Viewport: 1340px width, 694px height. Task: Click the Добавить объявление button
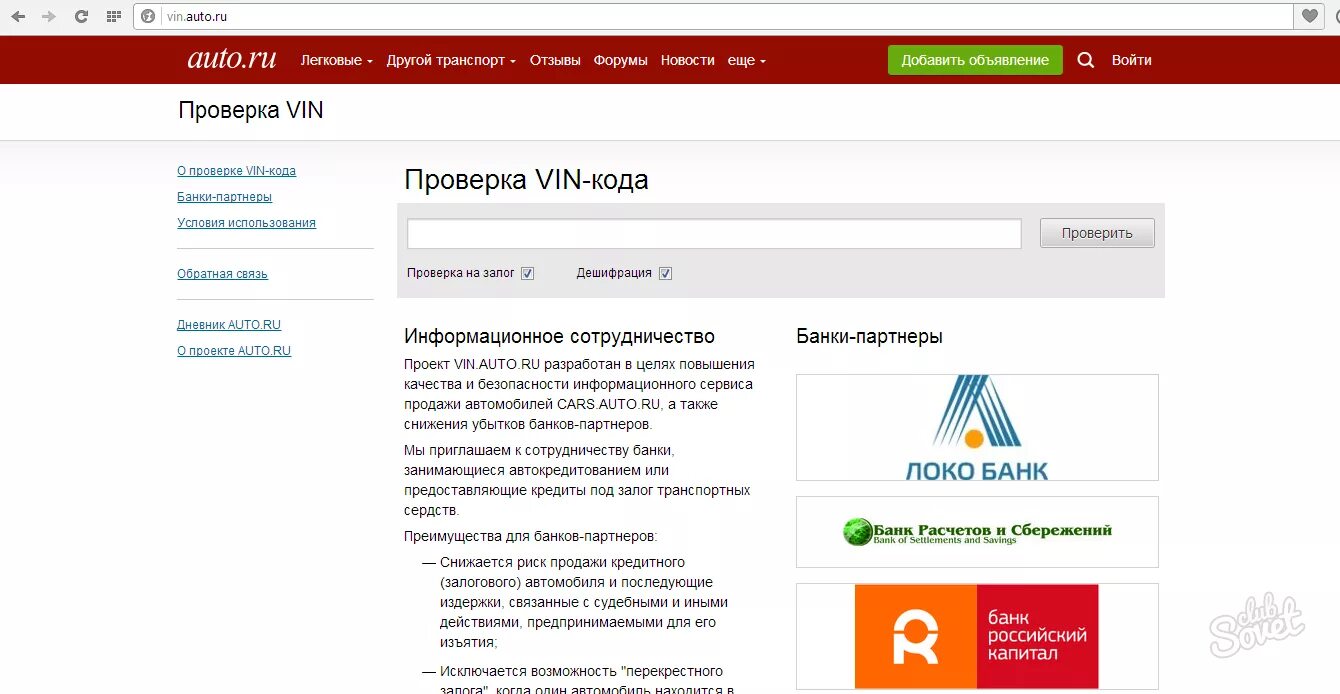coord(975,60)
